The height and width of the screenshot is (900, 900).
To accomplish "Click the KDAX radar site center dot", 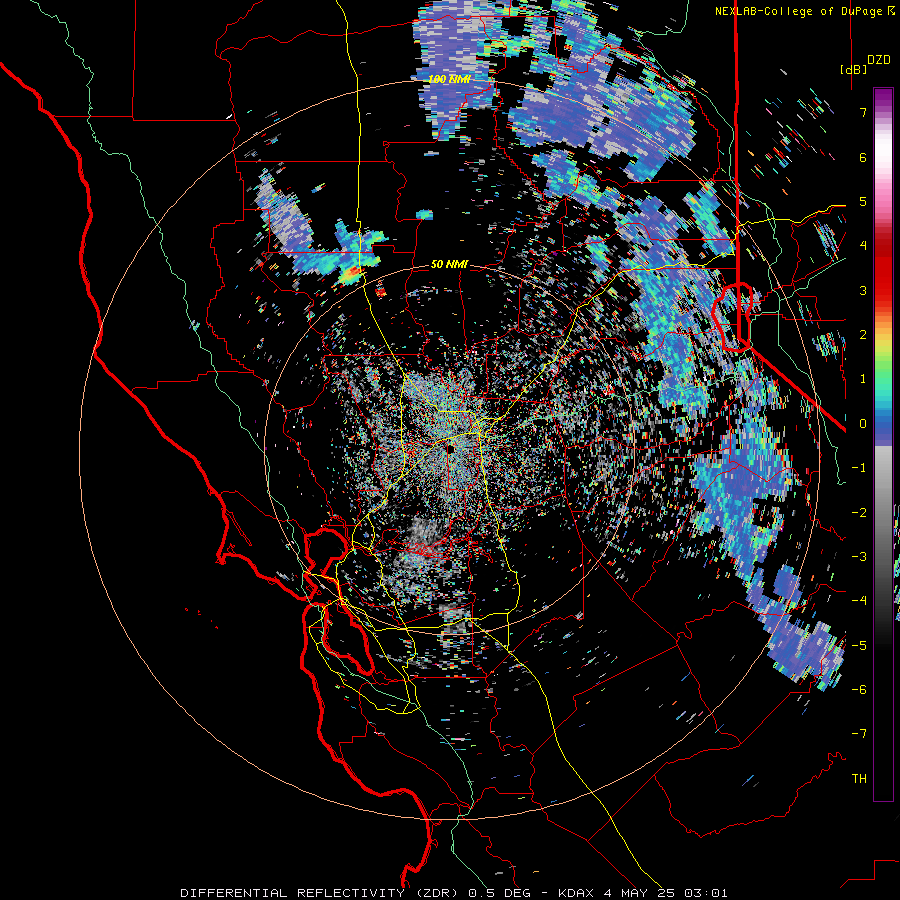I will click(x=451, y=448).
